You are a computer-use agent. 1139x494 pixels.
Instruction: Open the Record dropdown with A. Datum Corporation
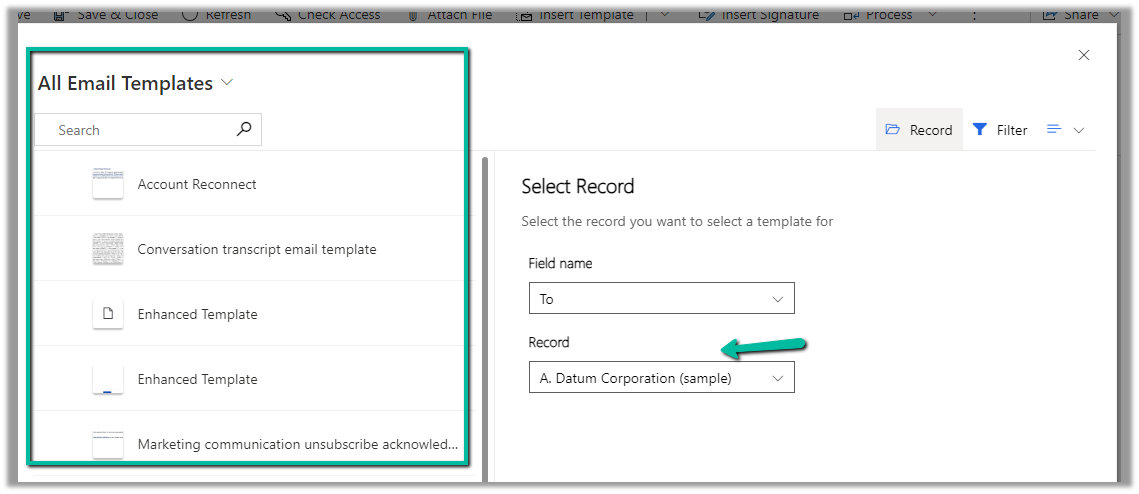tap(661, 378)
